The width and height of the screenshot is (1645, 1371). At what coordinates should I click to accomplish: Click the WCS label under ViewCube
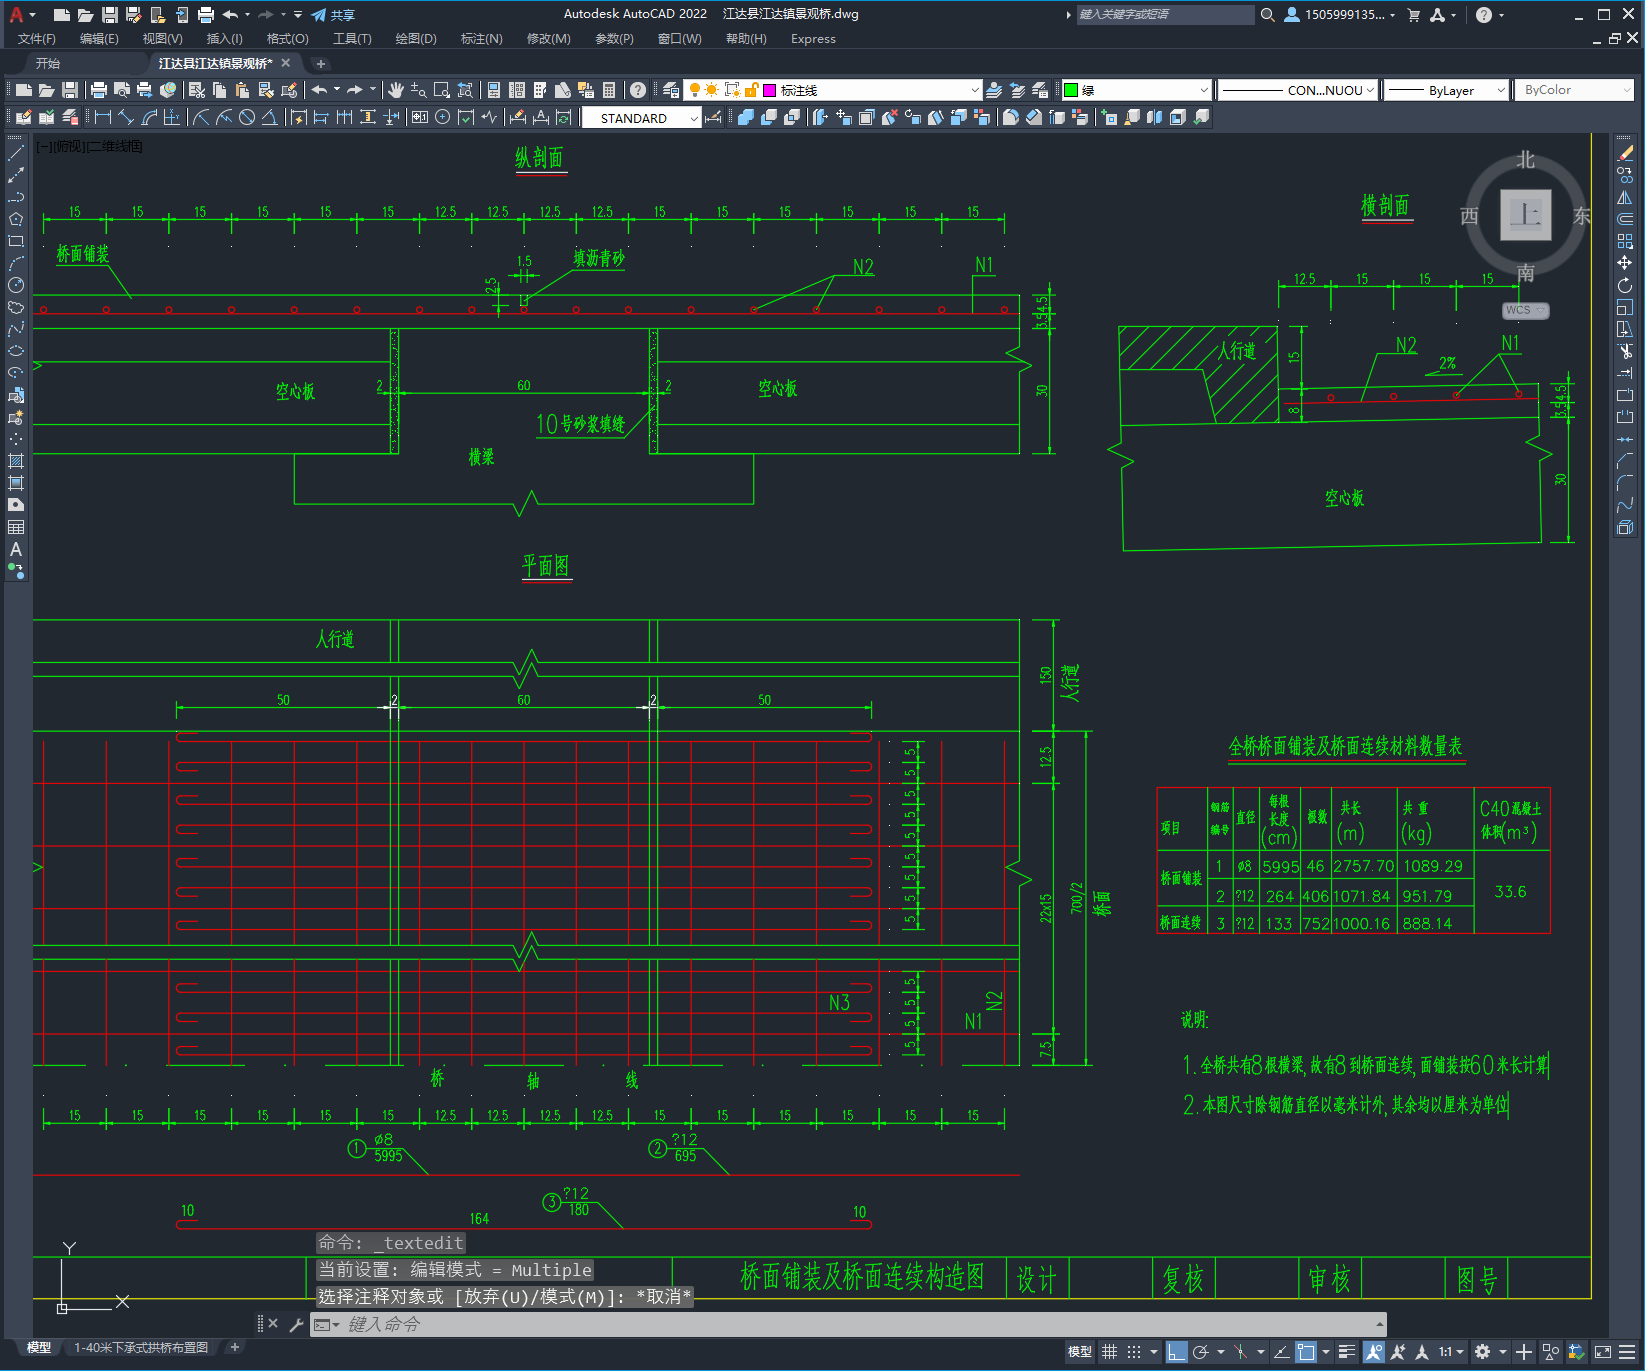pyautogui.click(x=1524, y=310)
